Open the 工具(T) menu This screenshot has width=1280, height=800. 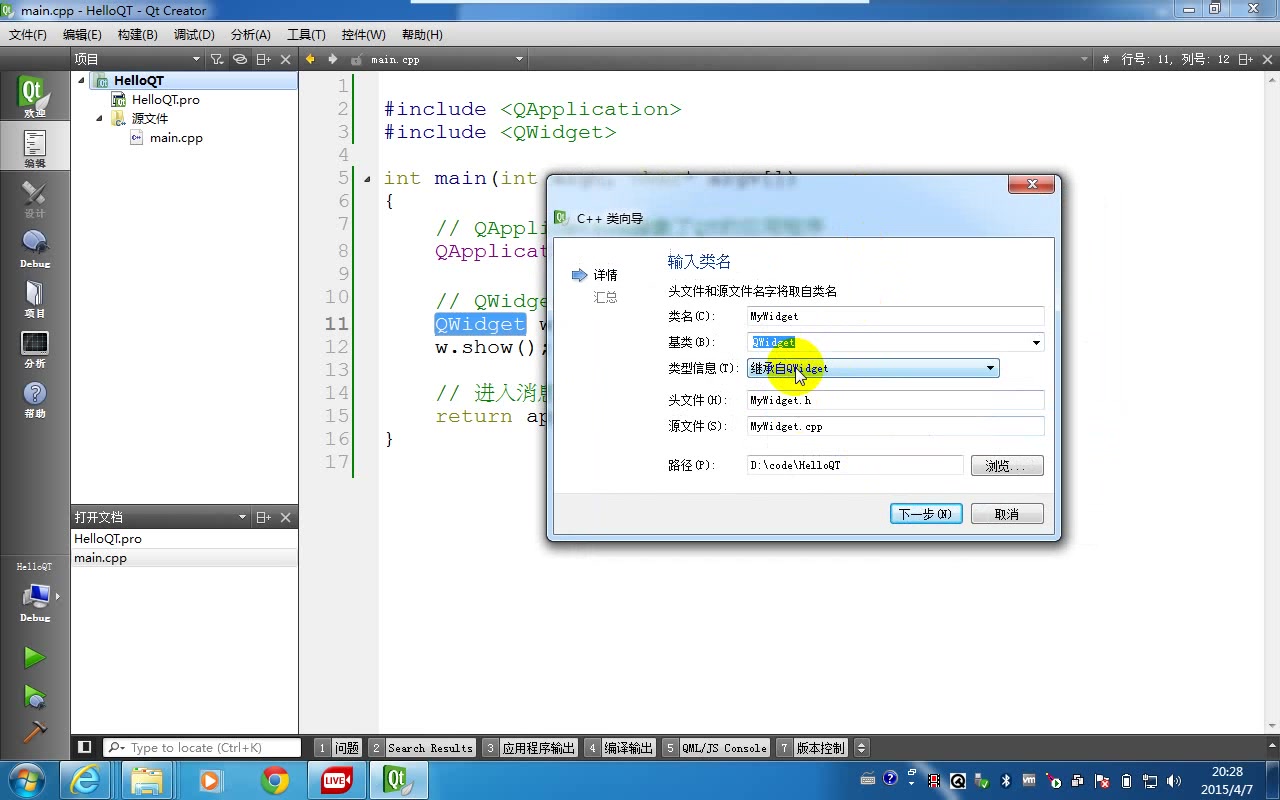click(306, 34)
